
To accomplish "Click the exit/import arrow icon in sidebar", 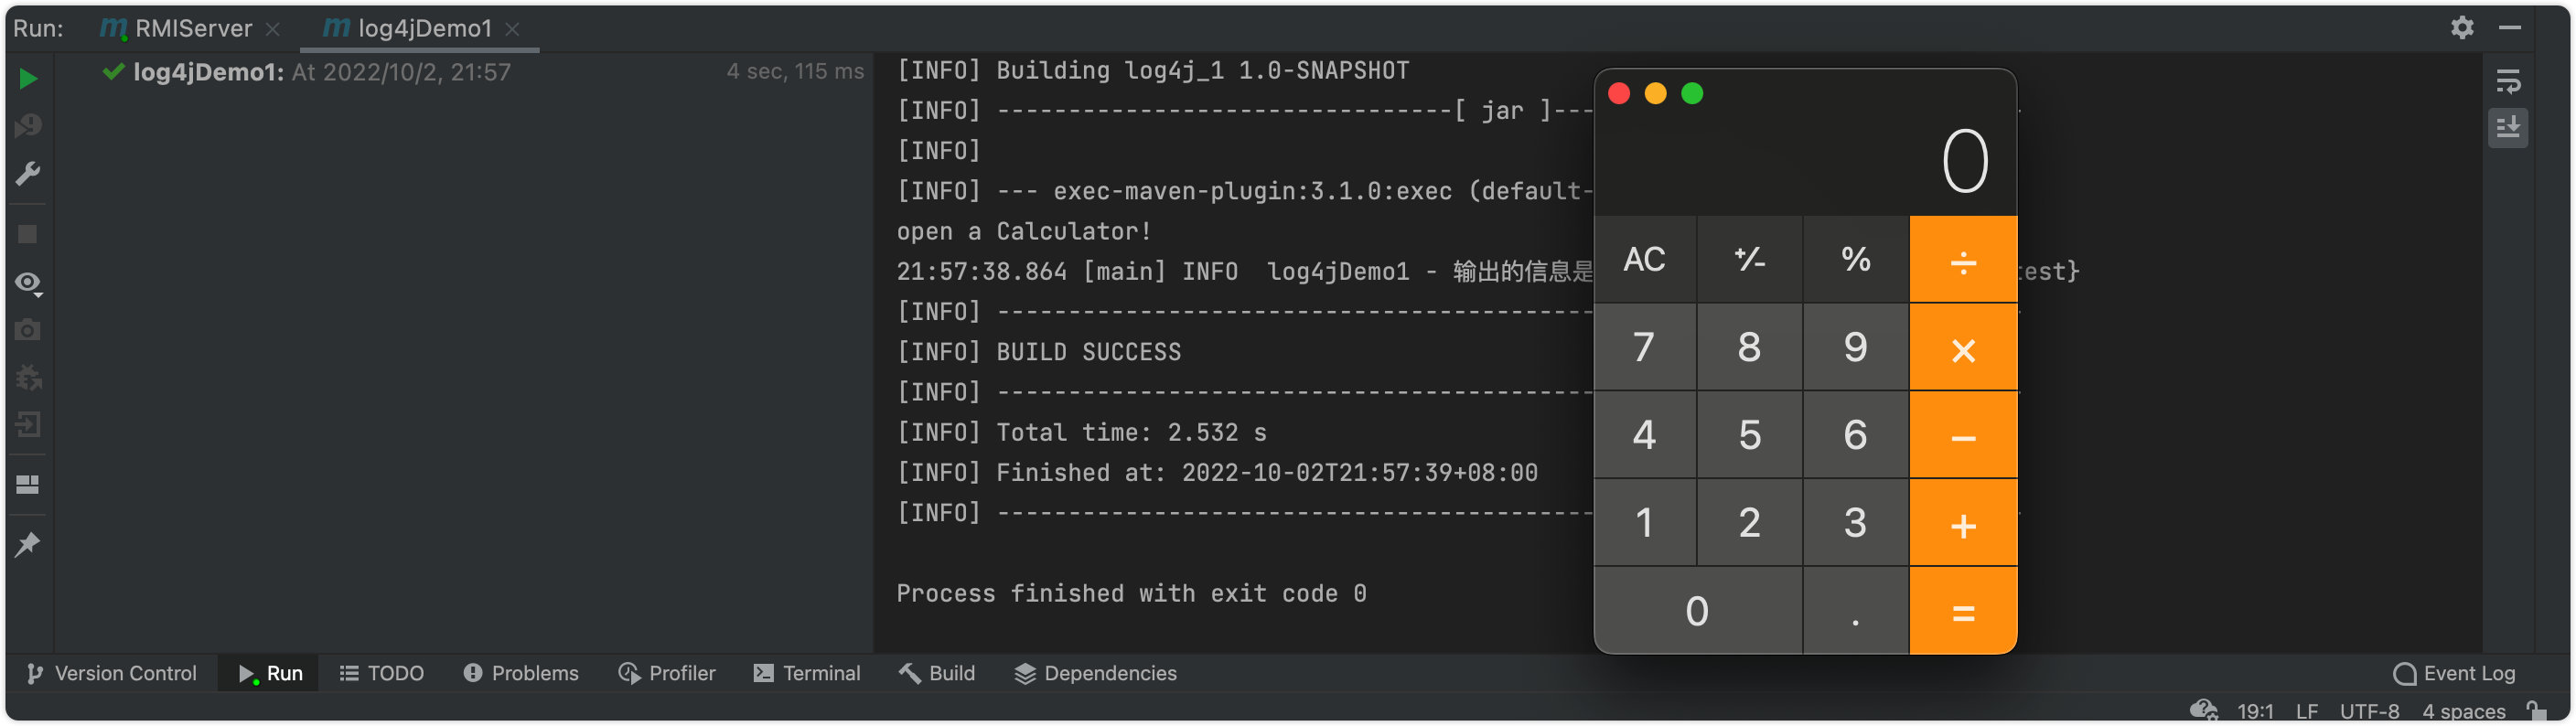I will point(28,425).
